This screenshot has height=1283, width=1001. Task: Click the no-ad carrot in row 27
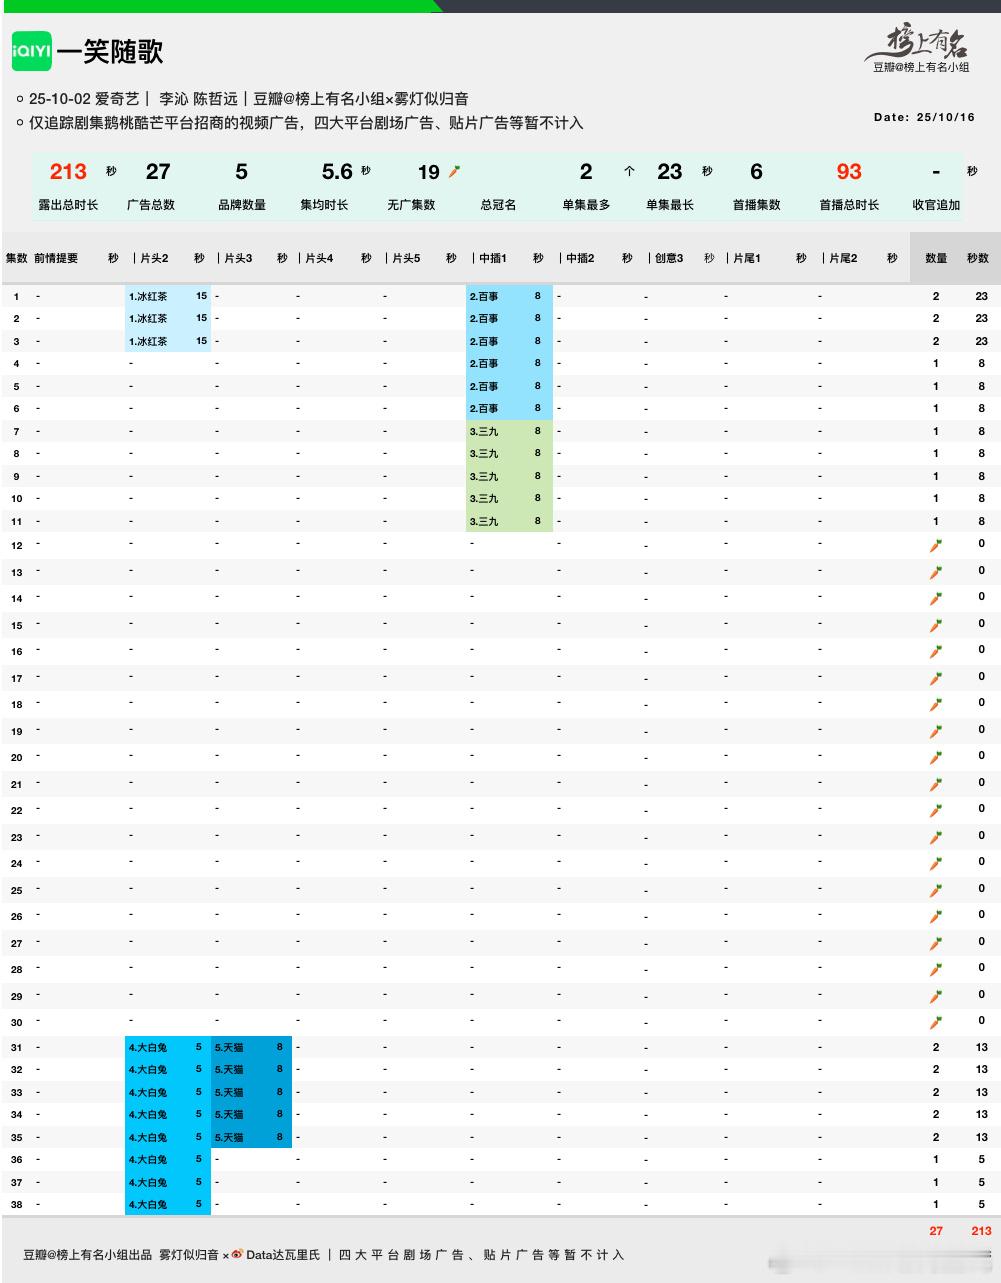(936, 943)
